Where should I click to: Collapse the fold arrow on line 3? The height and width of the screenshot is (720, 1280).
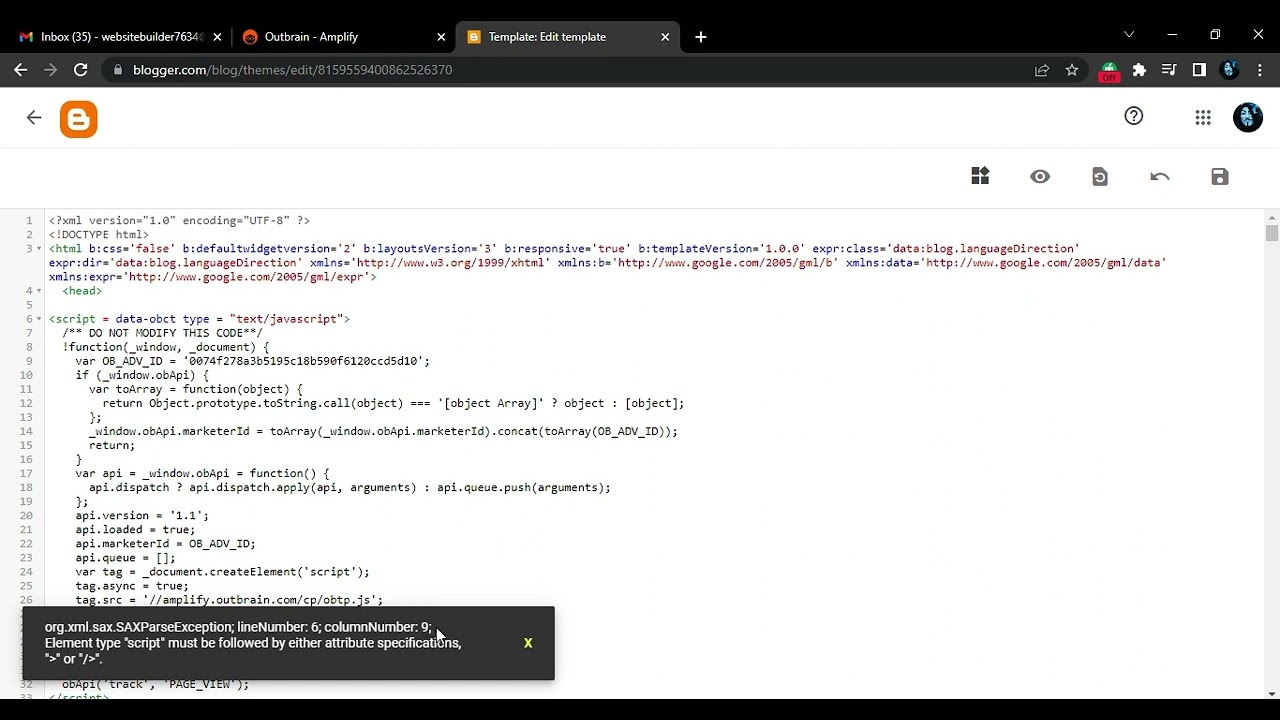click(x=40, y=249)
